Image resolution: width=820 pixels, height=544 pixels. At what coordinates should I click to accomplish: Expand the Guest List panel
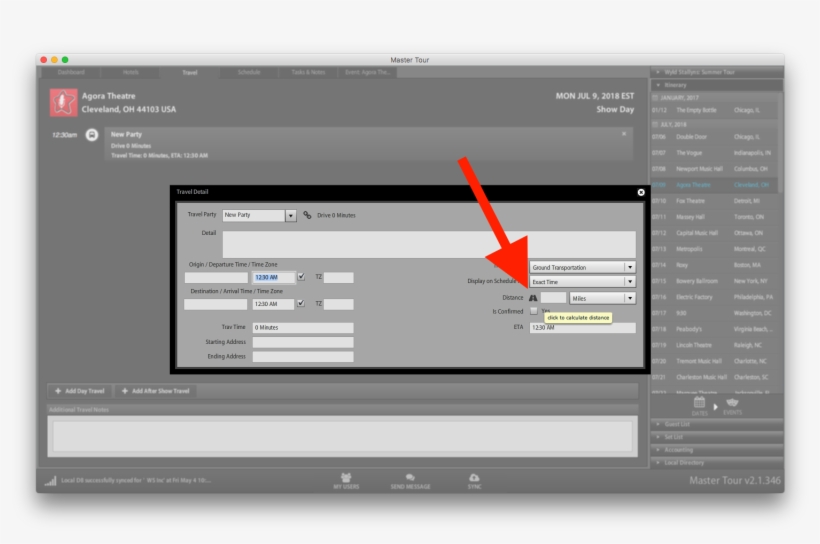(717, 424)
